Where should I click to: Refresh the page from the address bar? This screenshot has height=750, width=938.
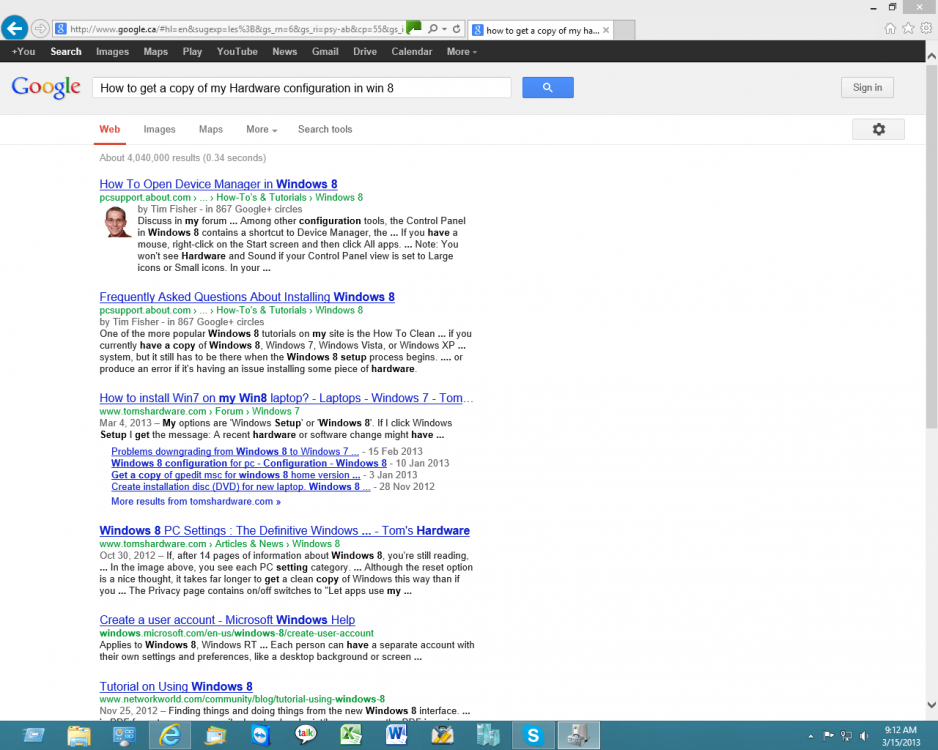(456, 29)
